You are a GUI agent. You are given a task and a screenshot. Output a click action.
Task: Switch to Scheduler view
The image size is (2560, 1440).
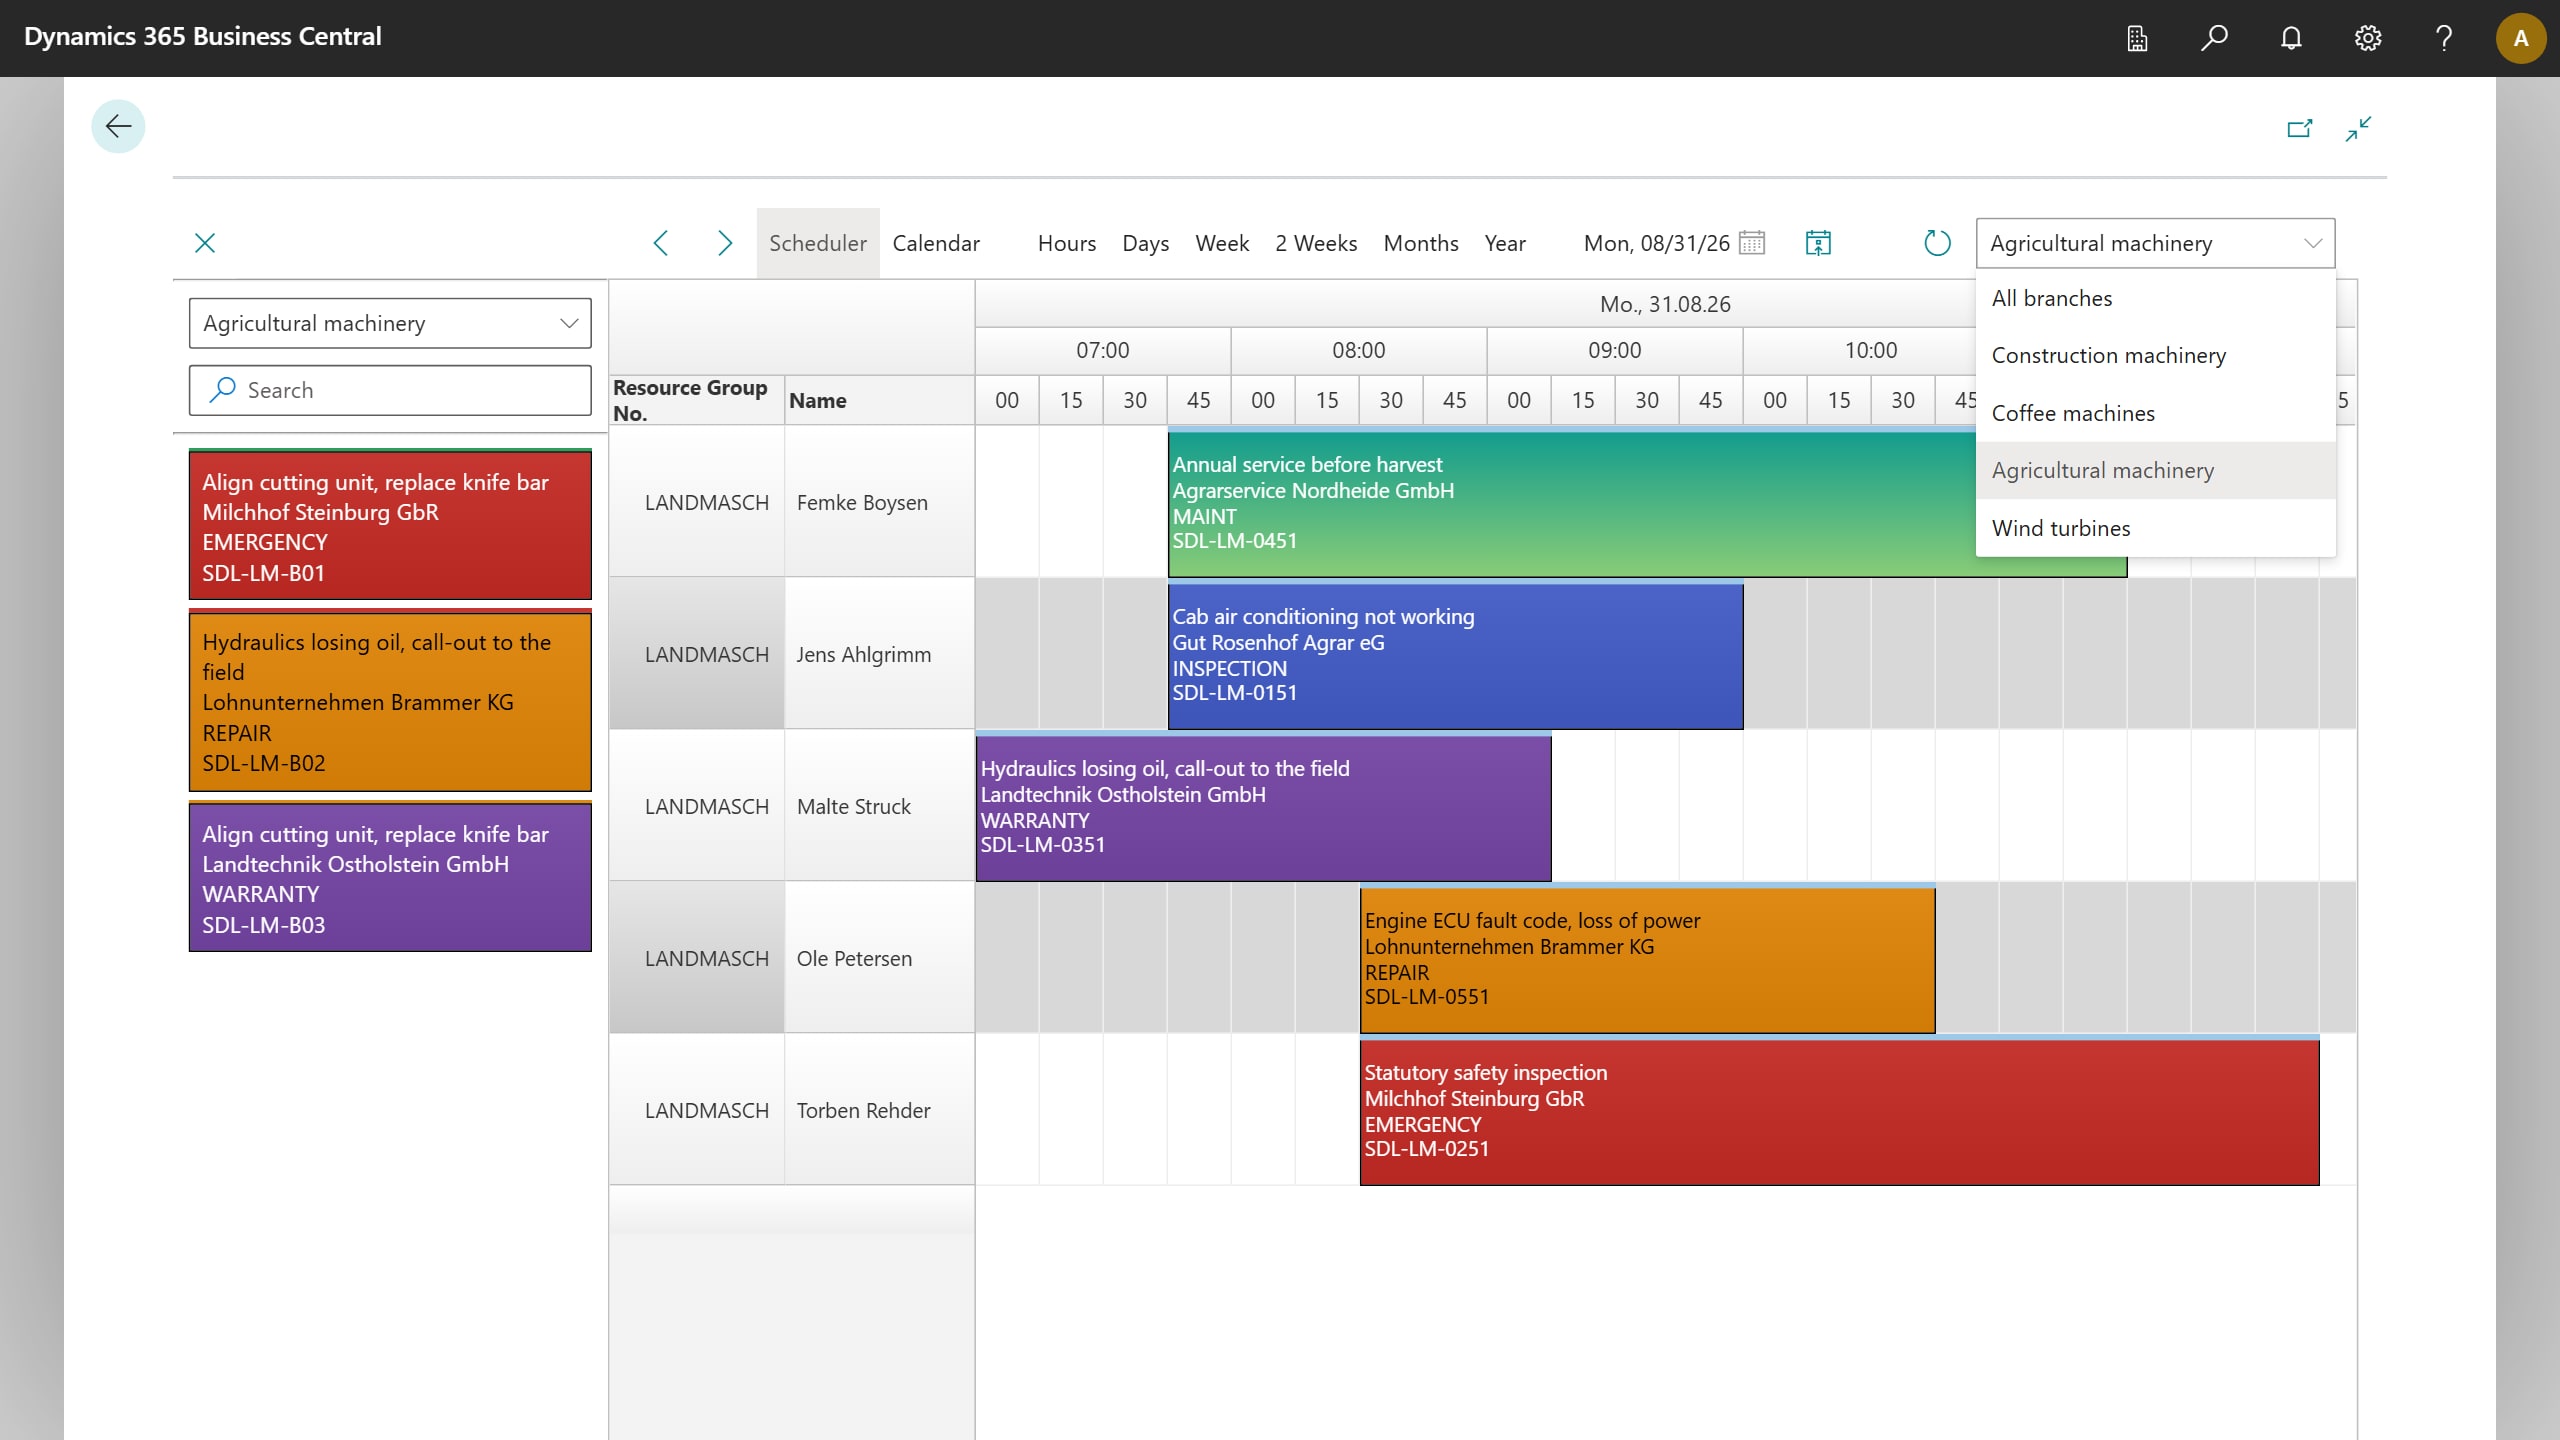tap(818, 243)
